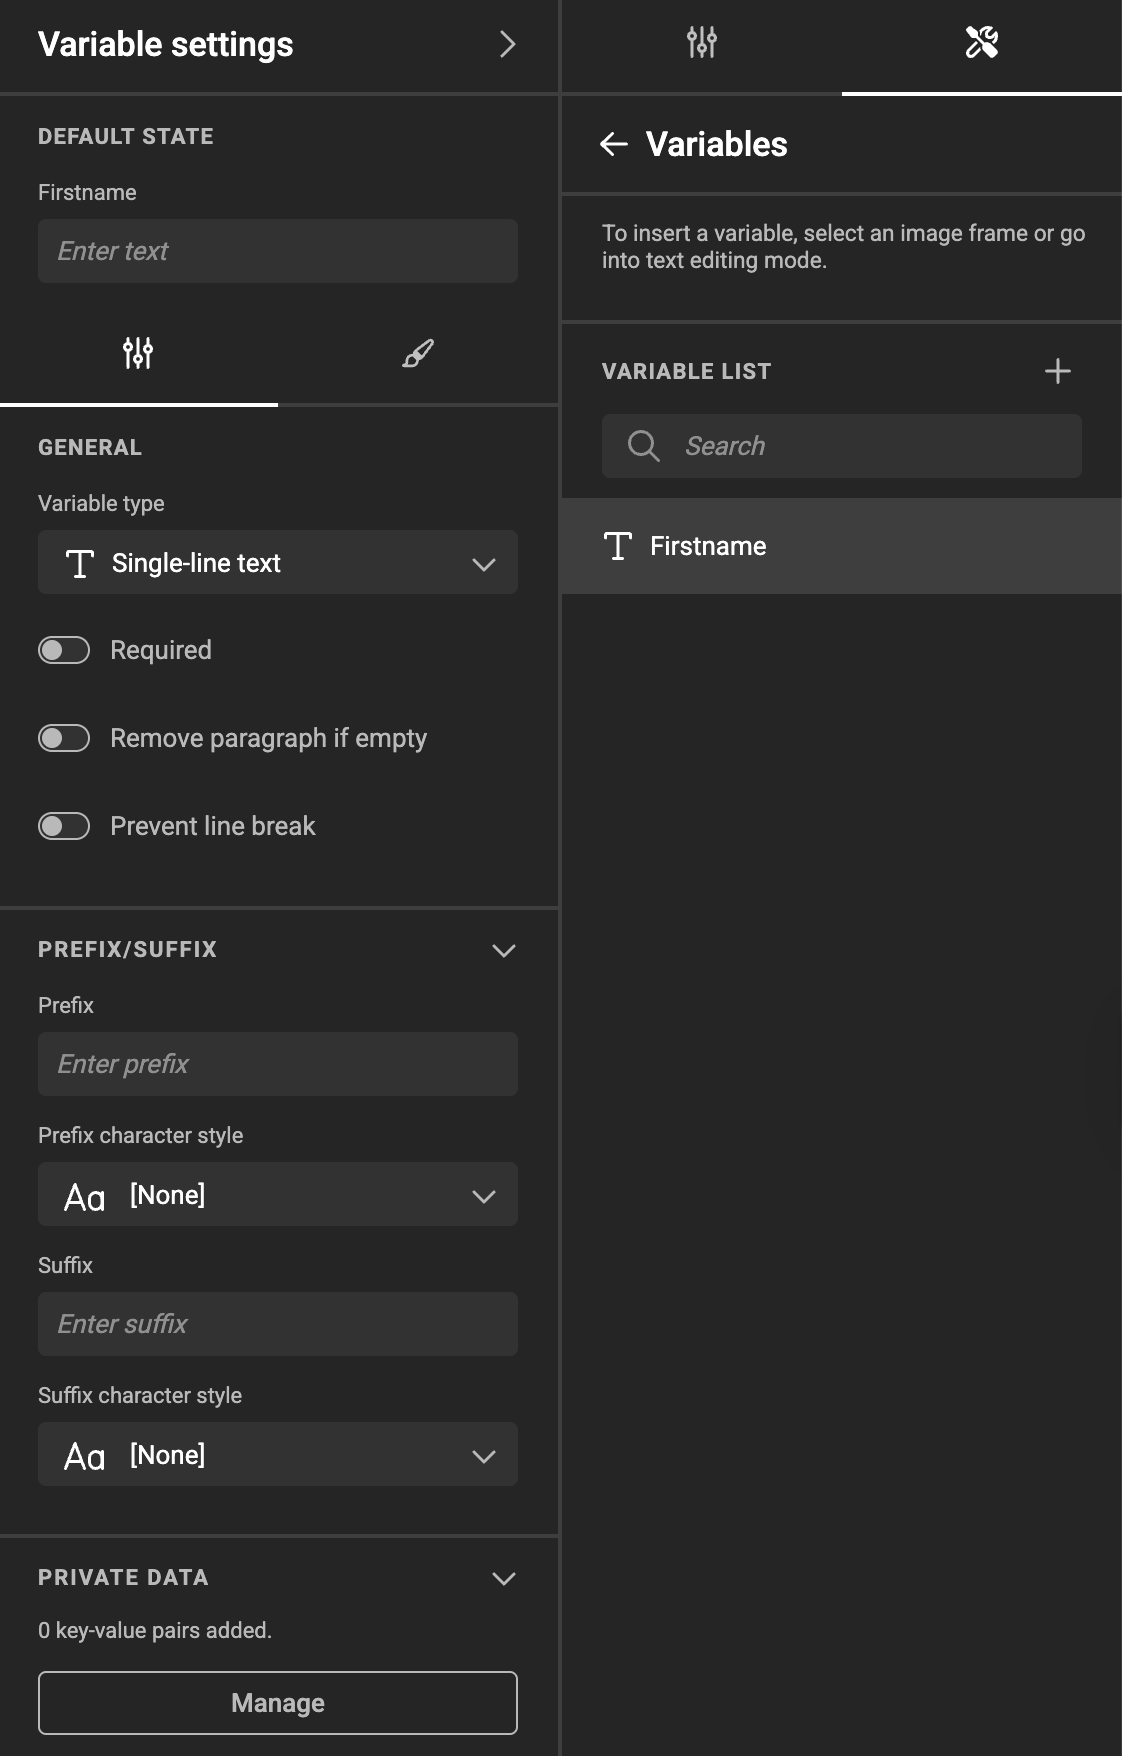Click the search magnifier in the variable list
Screen dimensions: 1122x1756
click(x=644, y=446)
